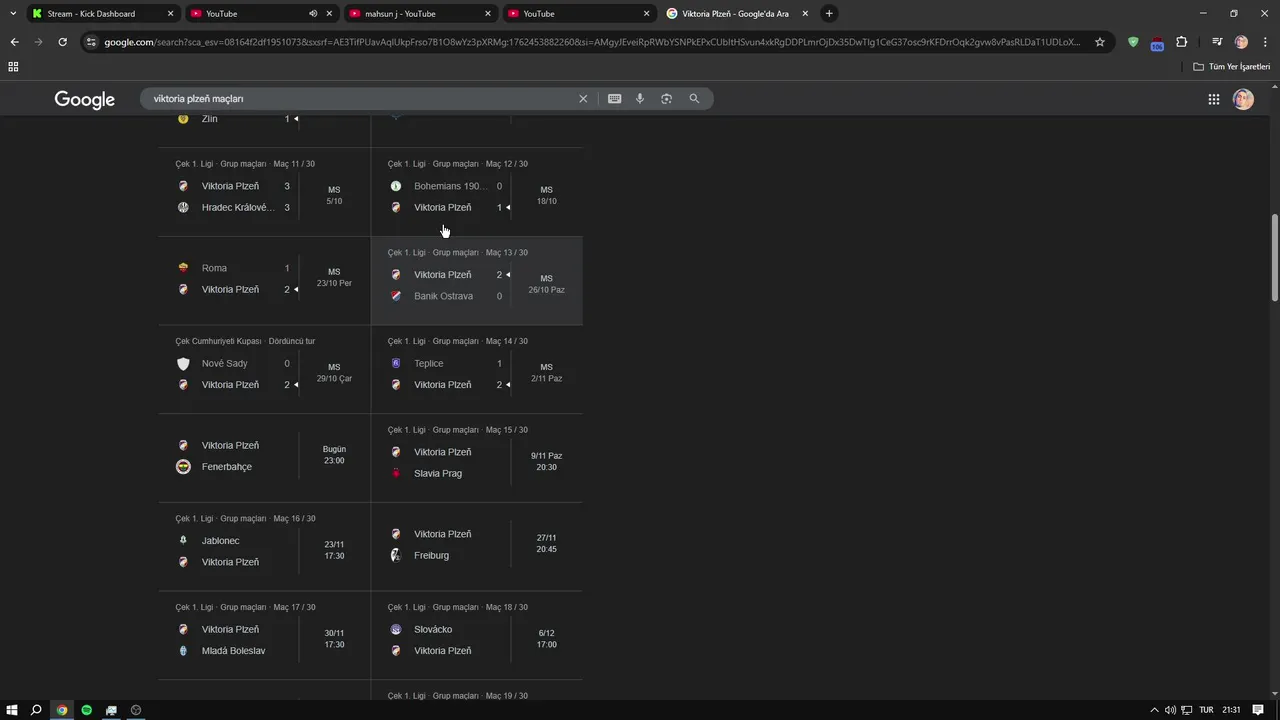Click the Zlín team row
The image size is (1280, 720).
tap(237, 119)
